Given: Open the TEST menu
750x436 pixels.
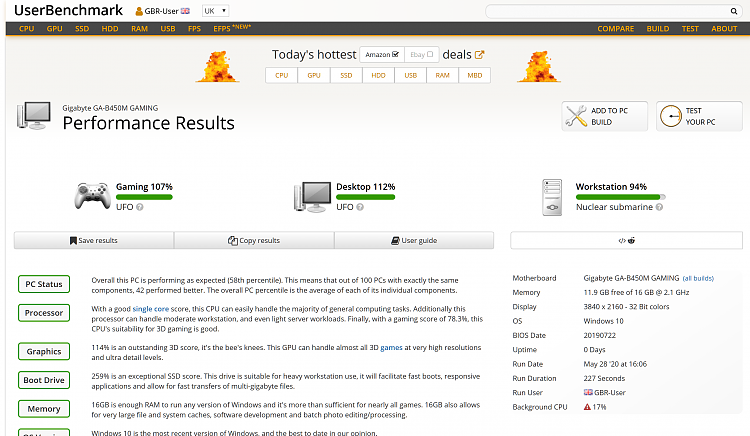Looking at the screenshot, I should point(690,29).
